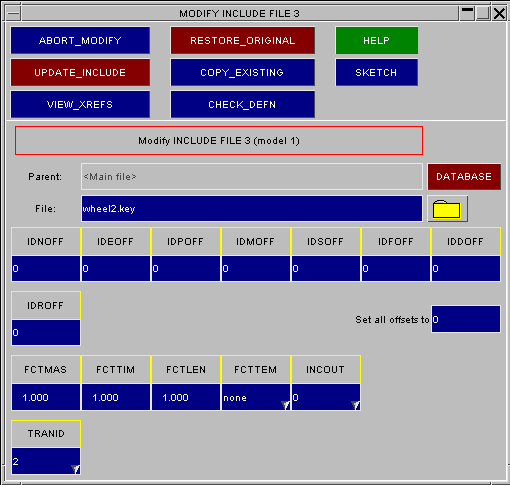
Task: Click the IDEOFF value field
Action: pos(116,268)
